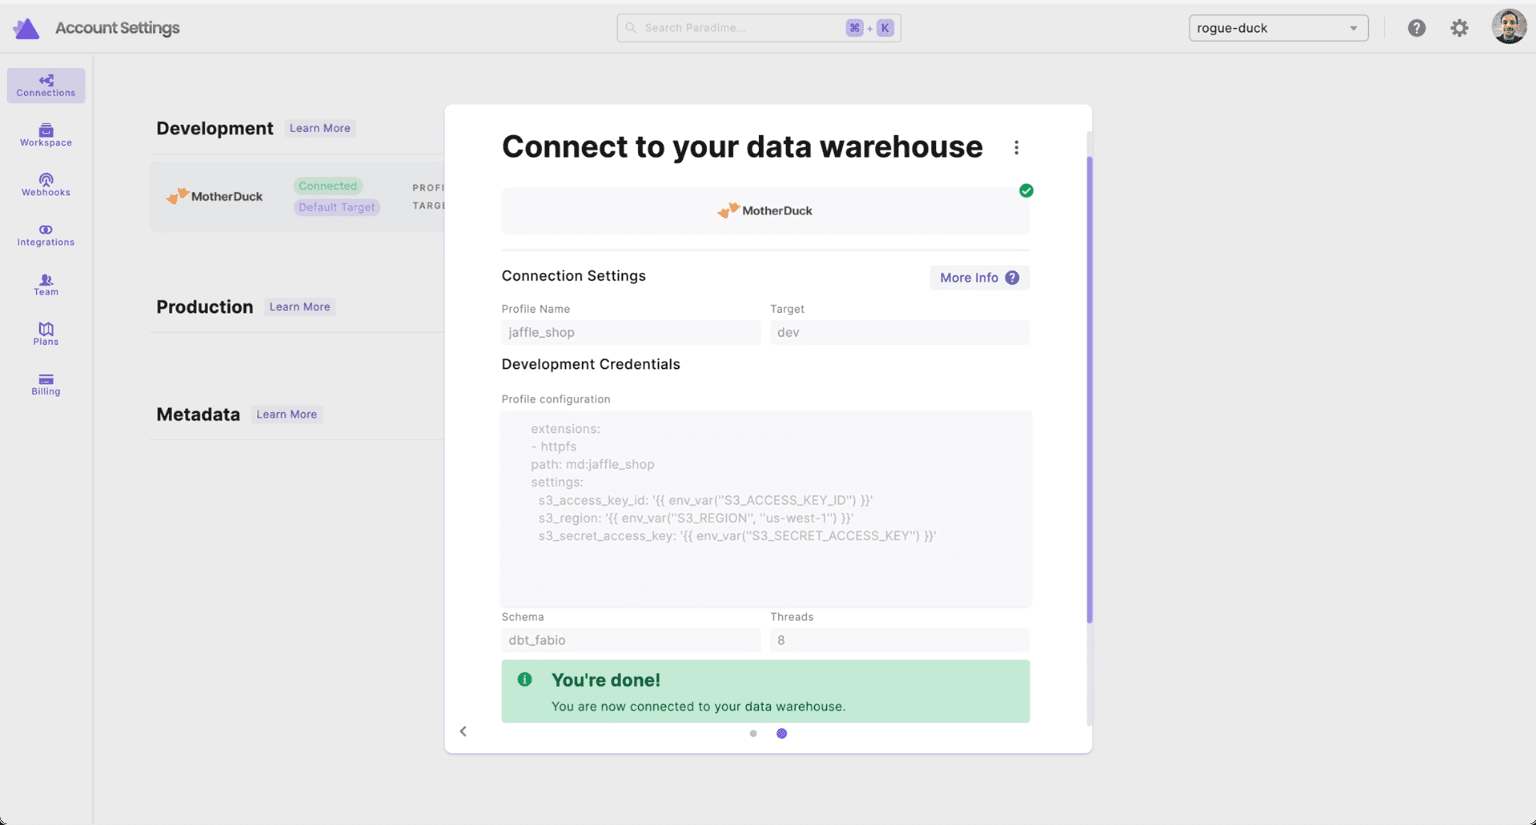
Task: Click the green connected checkmark icon
Action: pyautogui.click(x=1026, y=191)
